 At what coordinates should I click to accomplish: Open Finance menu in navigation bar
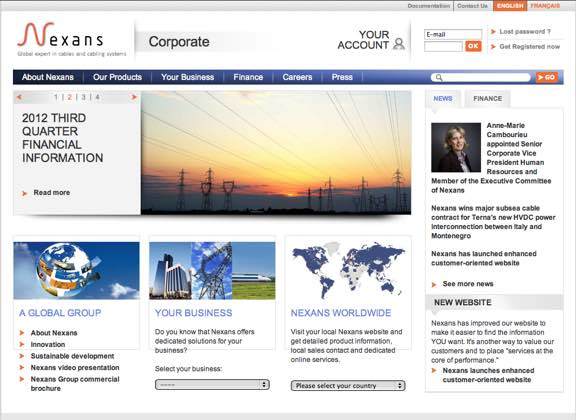coord(248,77)
